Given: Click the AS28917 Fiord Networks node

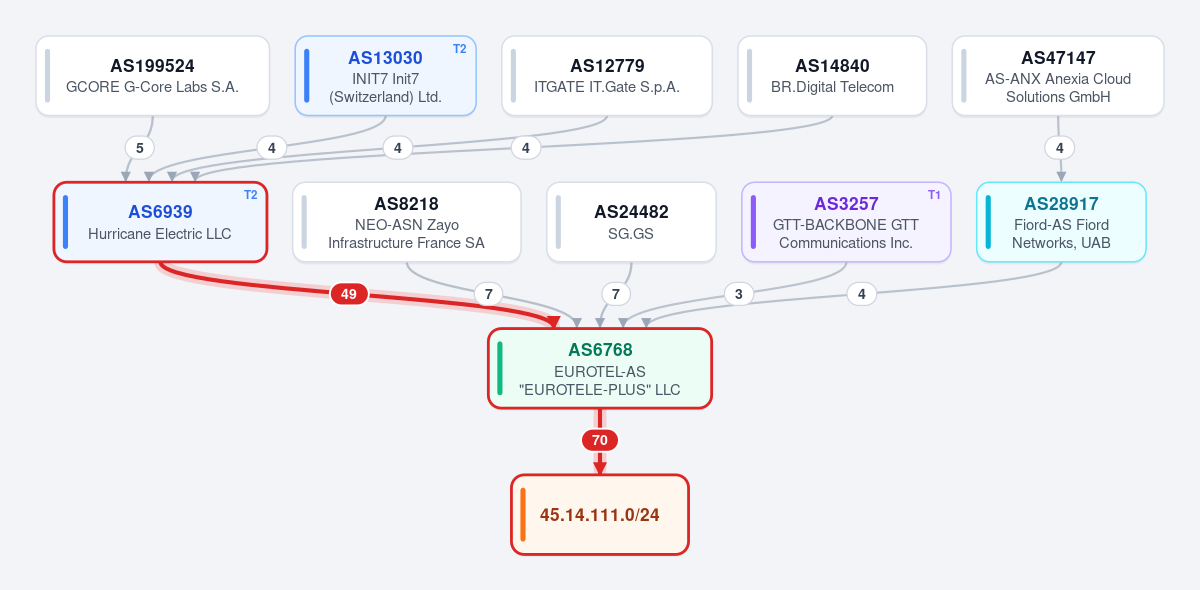Looking at the screenshot, I should point(1061,222).
